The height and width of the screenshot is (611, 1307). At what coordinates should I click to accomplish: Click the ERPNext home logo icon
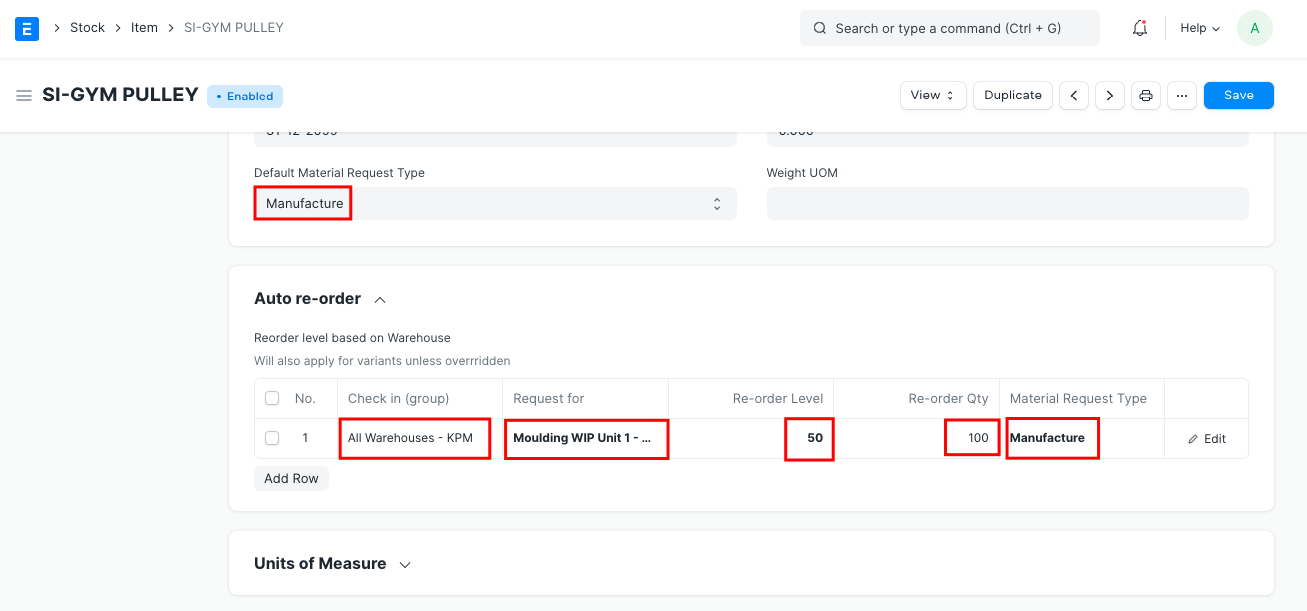tap(27, 28)
